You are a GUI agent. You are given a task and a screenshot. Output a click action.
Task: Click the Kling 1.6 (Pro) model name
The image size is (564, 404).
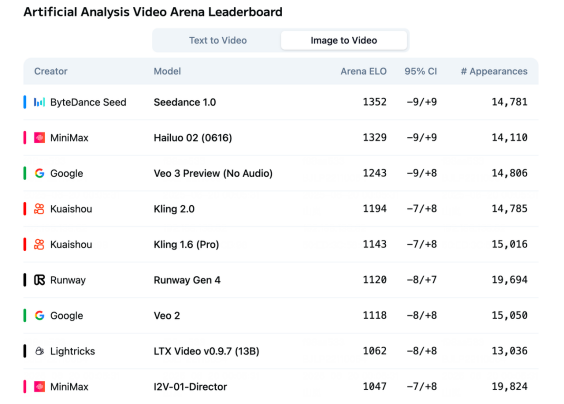186,244
